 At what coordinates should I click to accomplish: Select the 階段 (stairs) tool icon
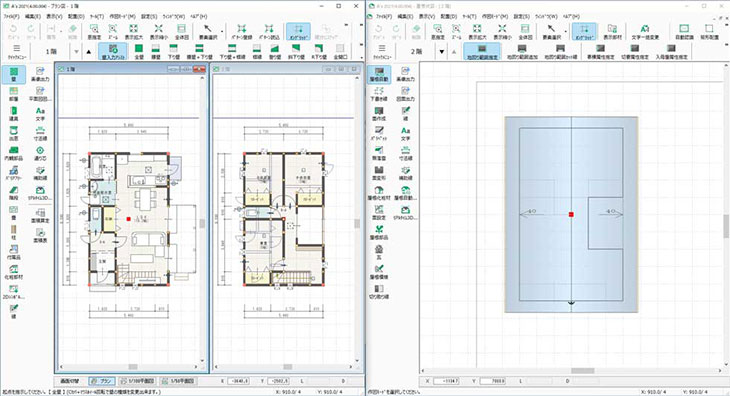(x=14, y=193)
